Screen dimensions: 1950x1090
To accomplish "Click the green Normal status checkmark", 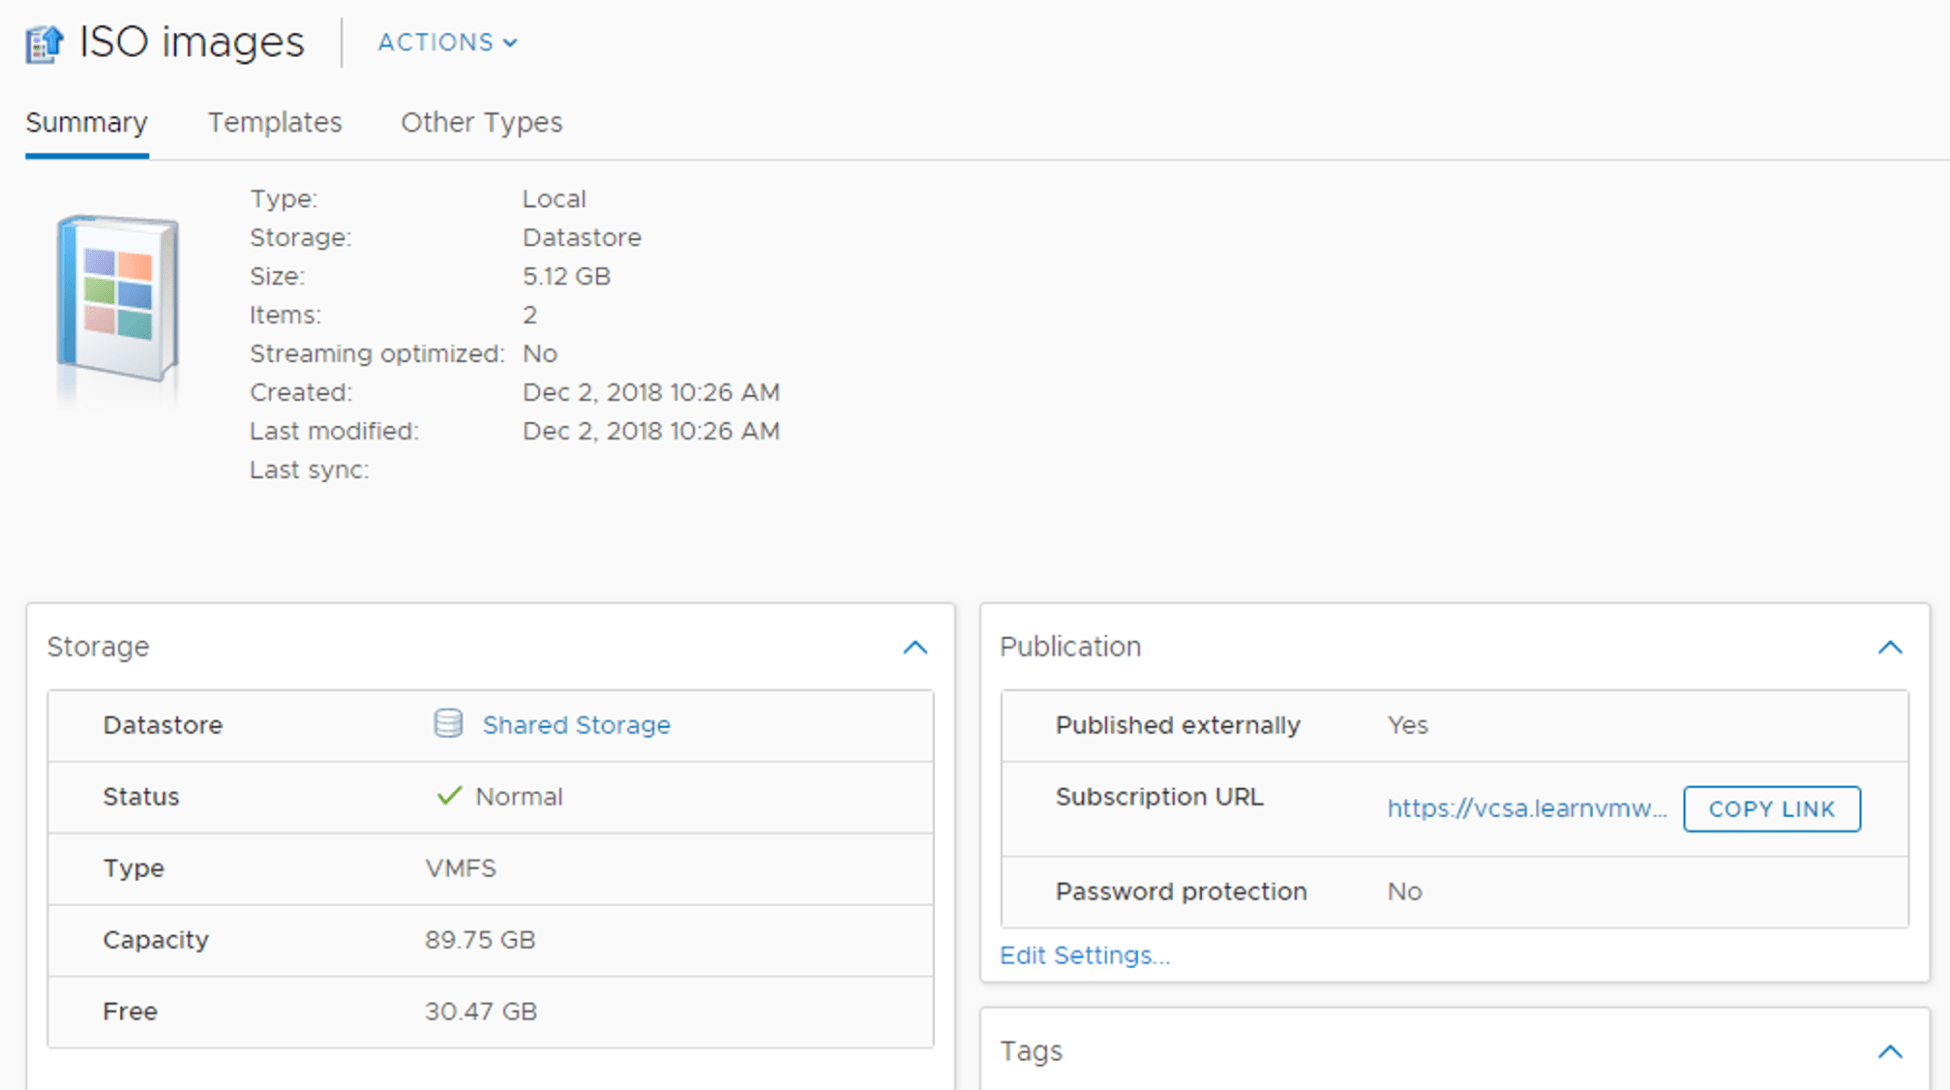I will point(449,796).
